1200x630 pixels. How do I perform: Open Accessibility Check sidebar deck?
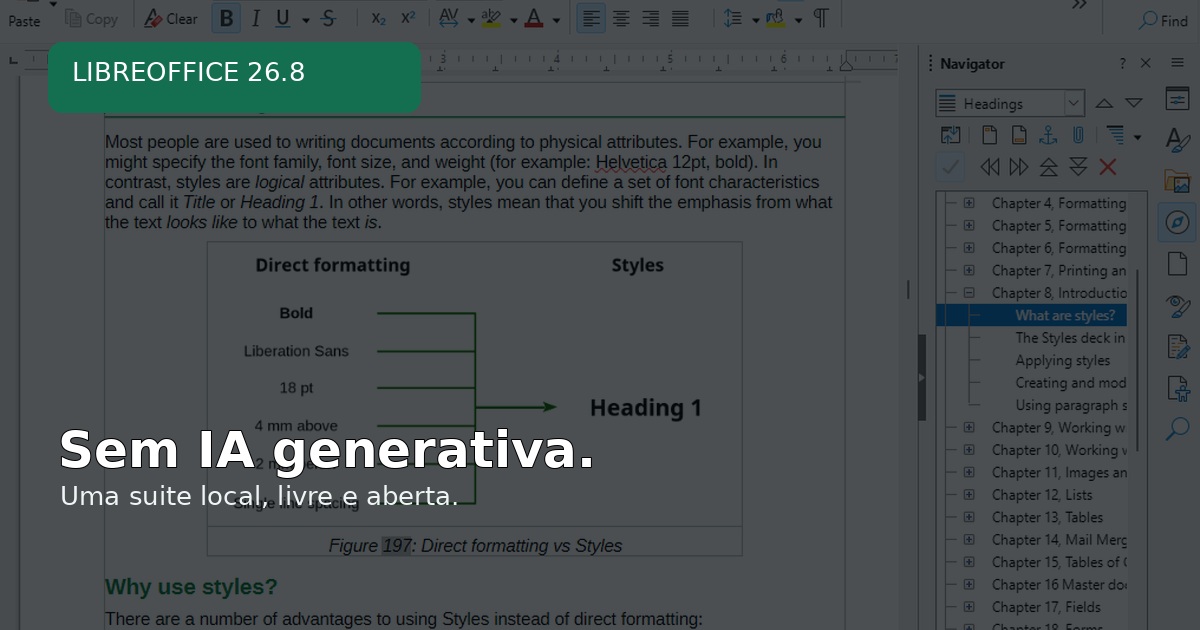pos(1178,388)
